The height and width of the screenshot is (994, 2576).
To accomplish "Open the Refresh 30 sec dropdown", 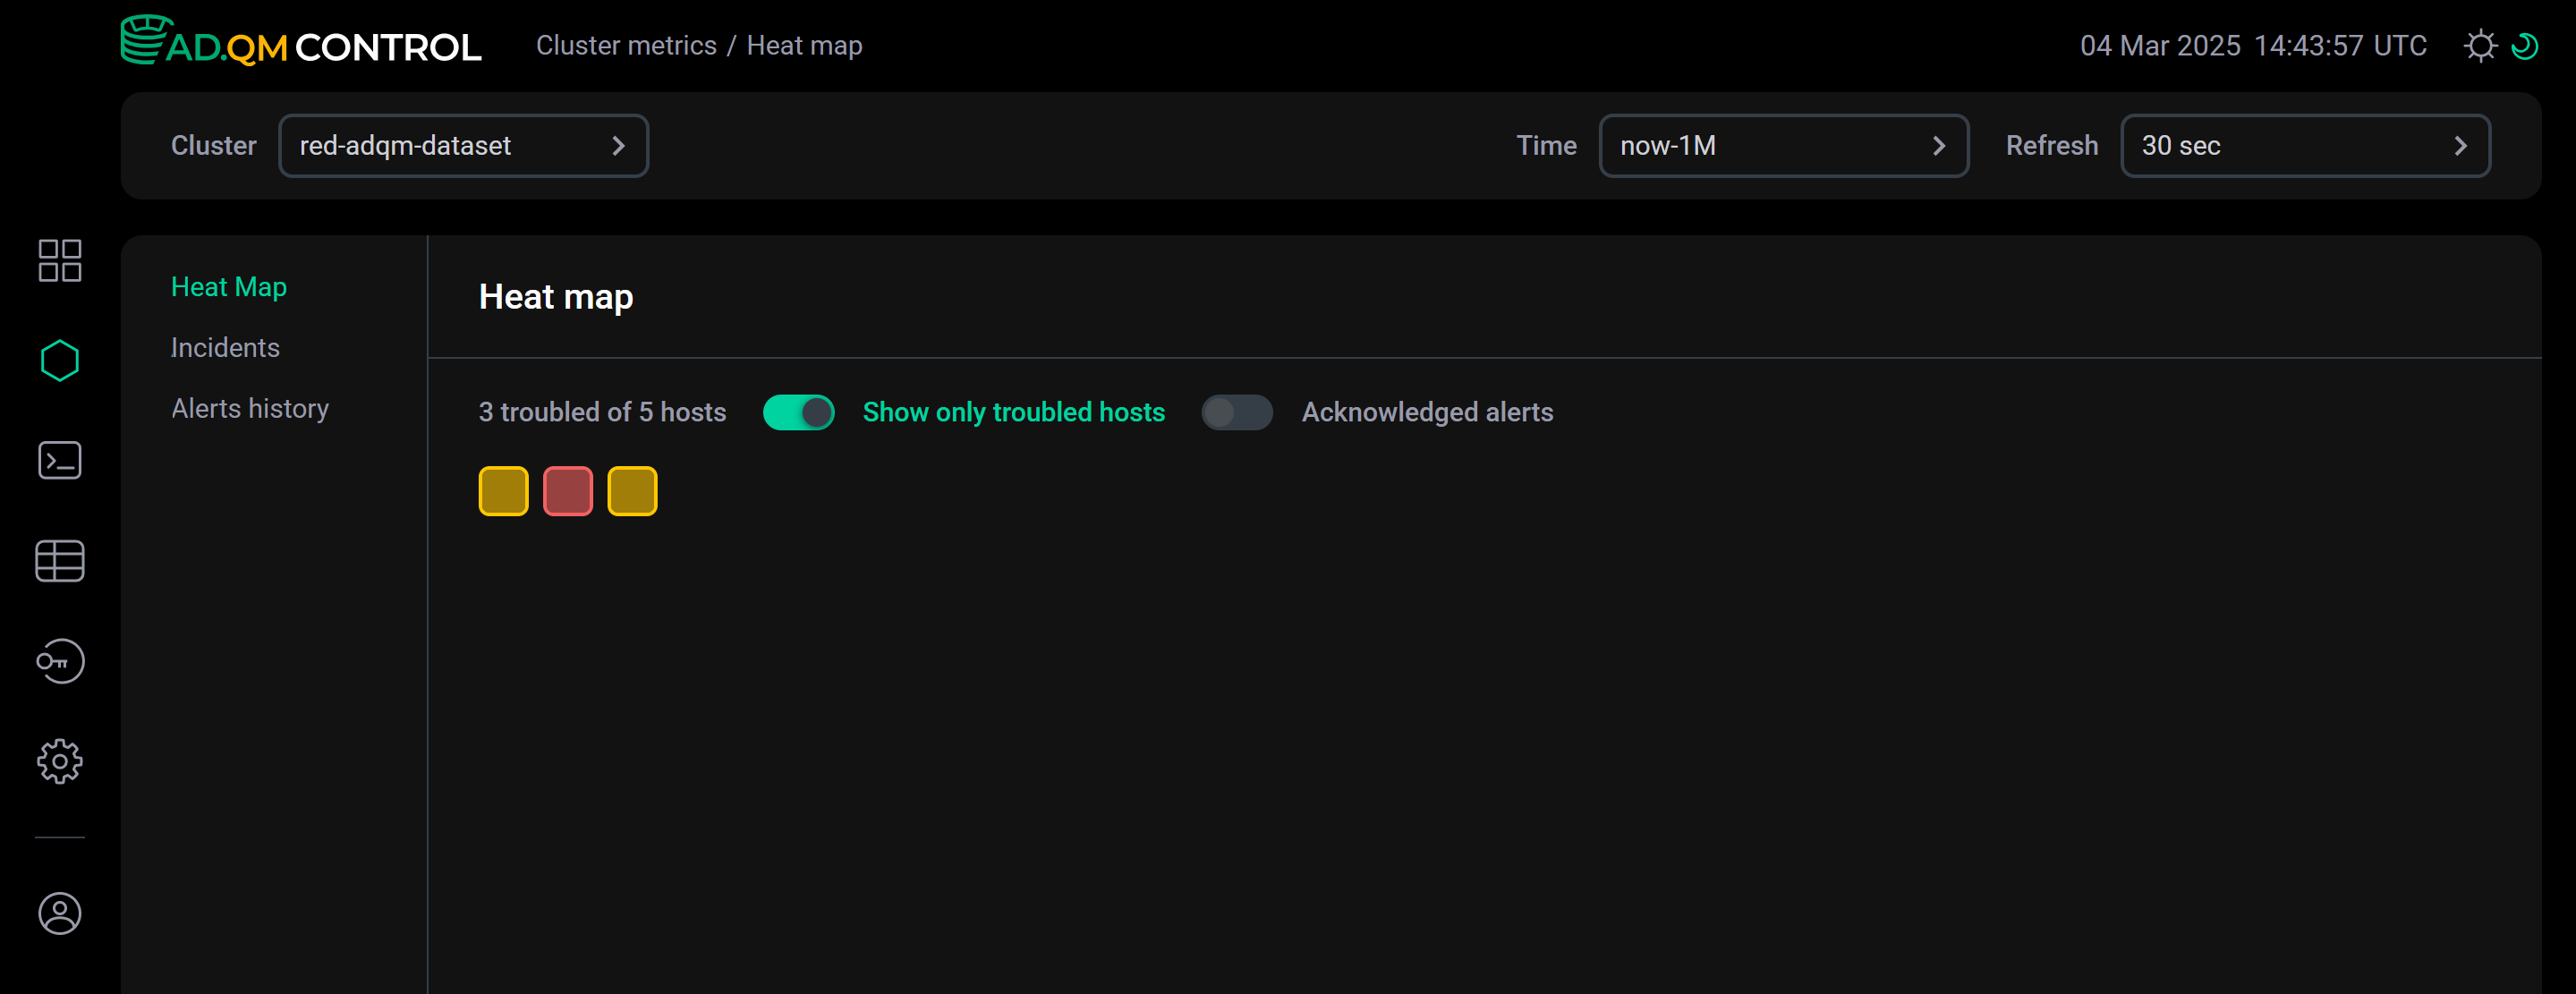I will [2304, 146].
